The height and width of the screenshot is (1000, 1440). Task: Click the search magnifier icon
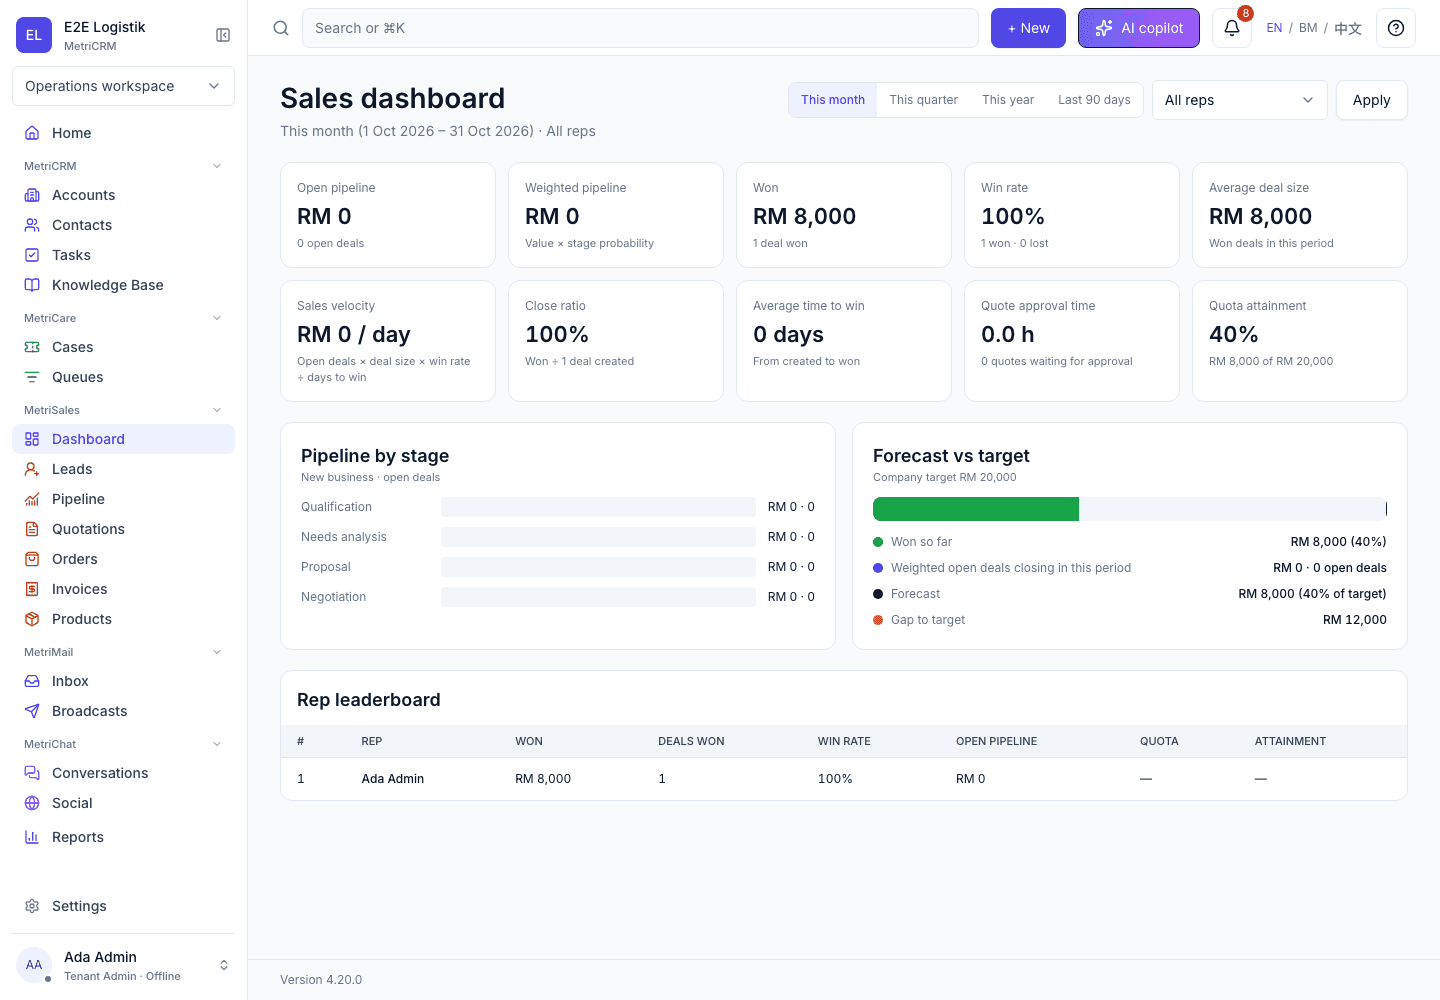pos(281,28)
